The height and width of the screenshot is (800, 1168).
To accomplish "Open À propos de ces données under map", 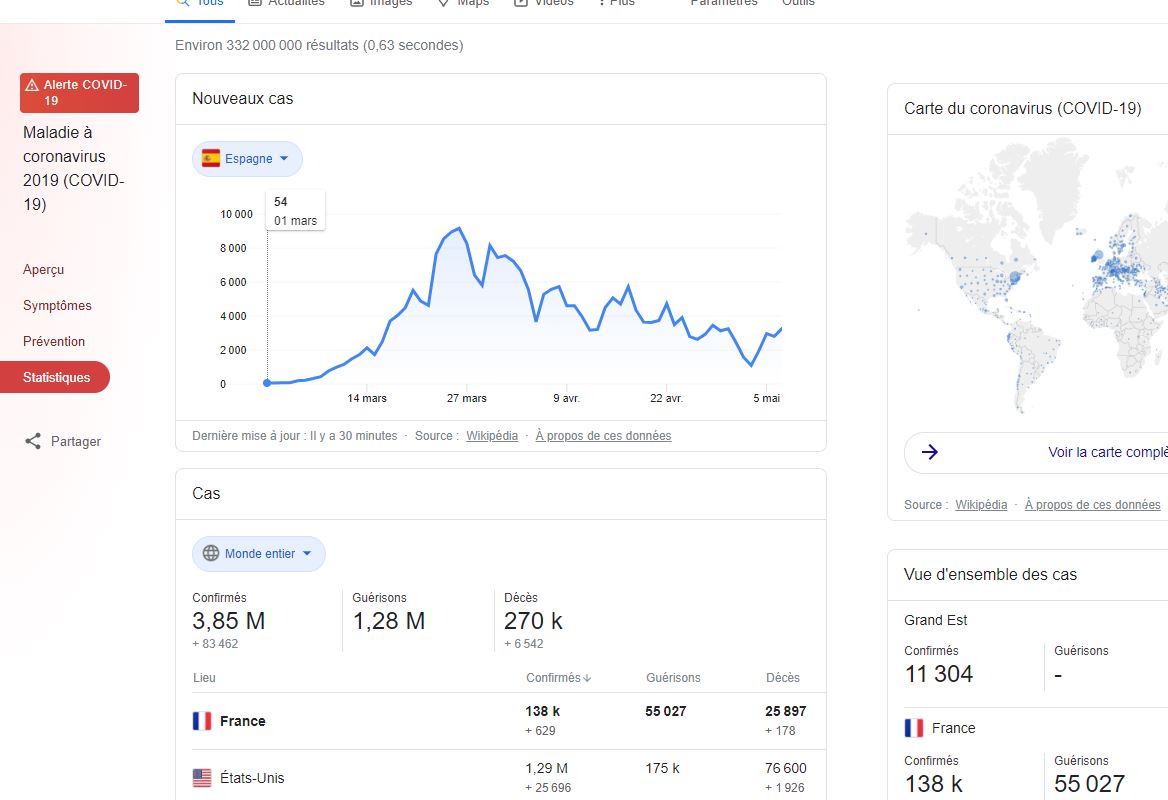I will (1093, 504).
